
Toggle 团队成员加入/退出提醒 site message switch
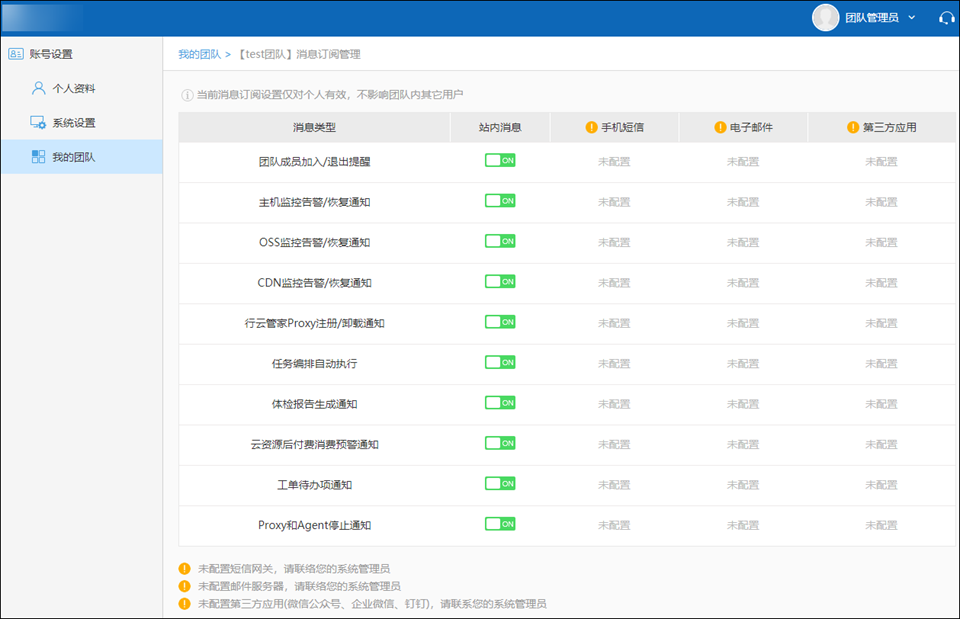(x=500, y=160)
